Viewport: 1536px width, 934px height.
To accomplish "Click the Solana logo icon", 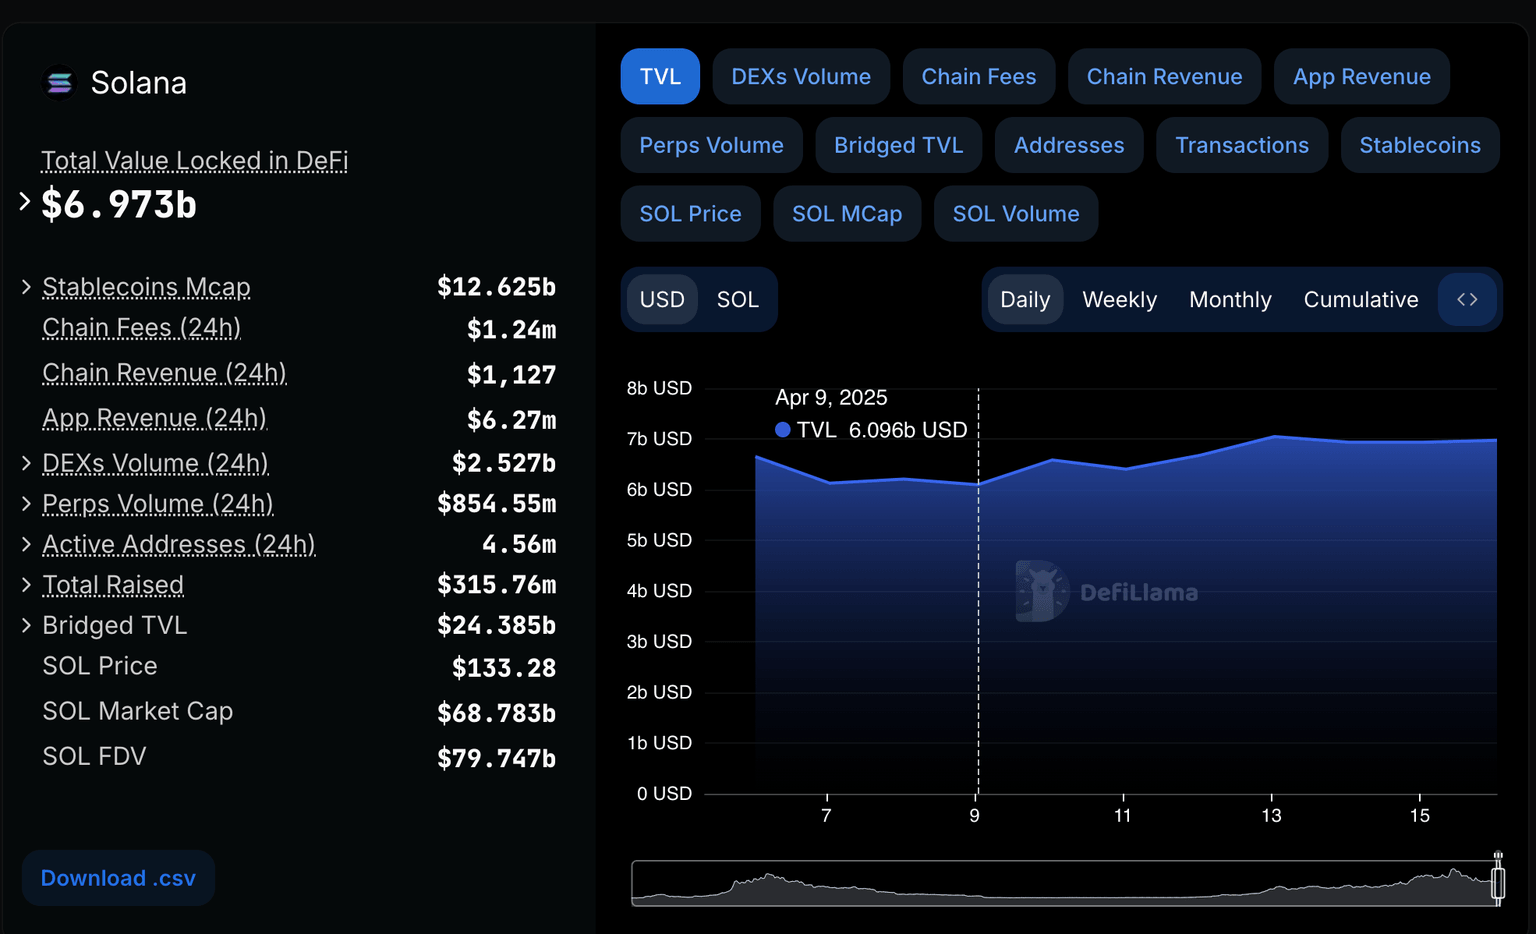I will coord(59,83).
